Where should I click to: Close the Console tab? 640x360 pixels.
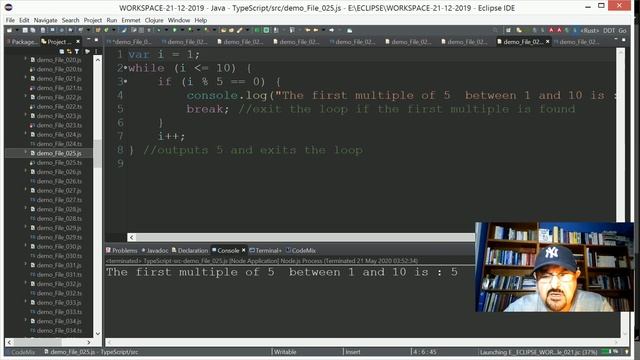point(244,250)
